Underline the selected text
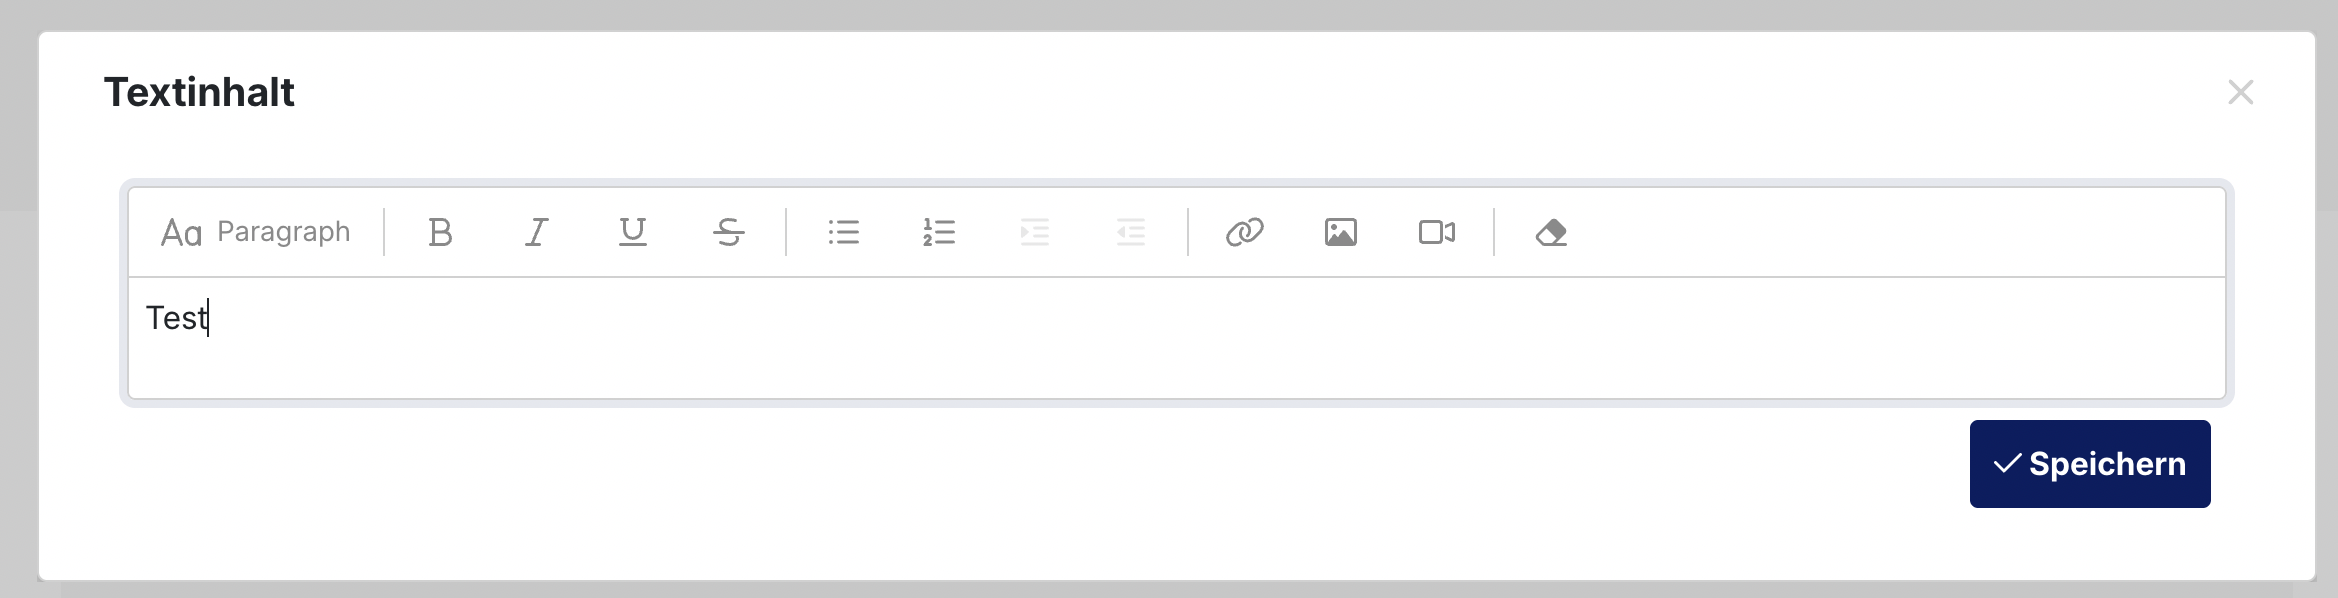This screenshot has height=598, width=2338. click(x=632, y=232)
